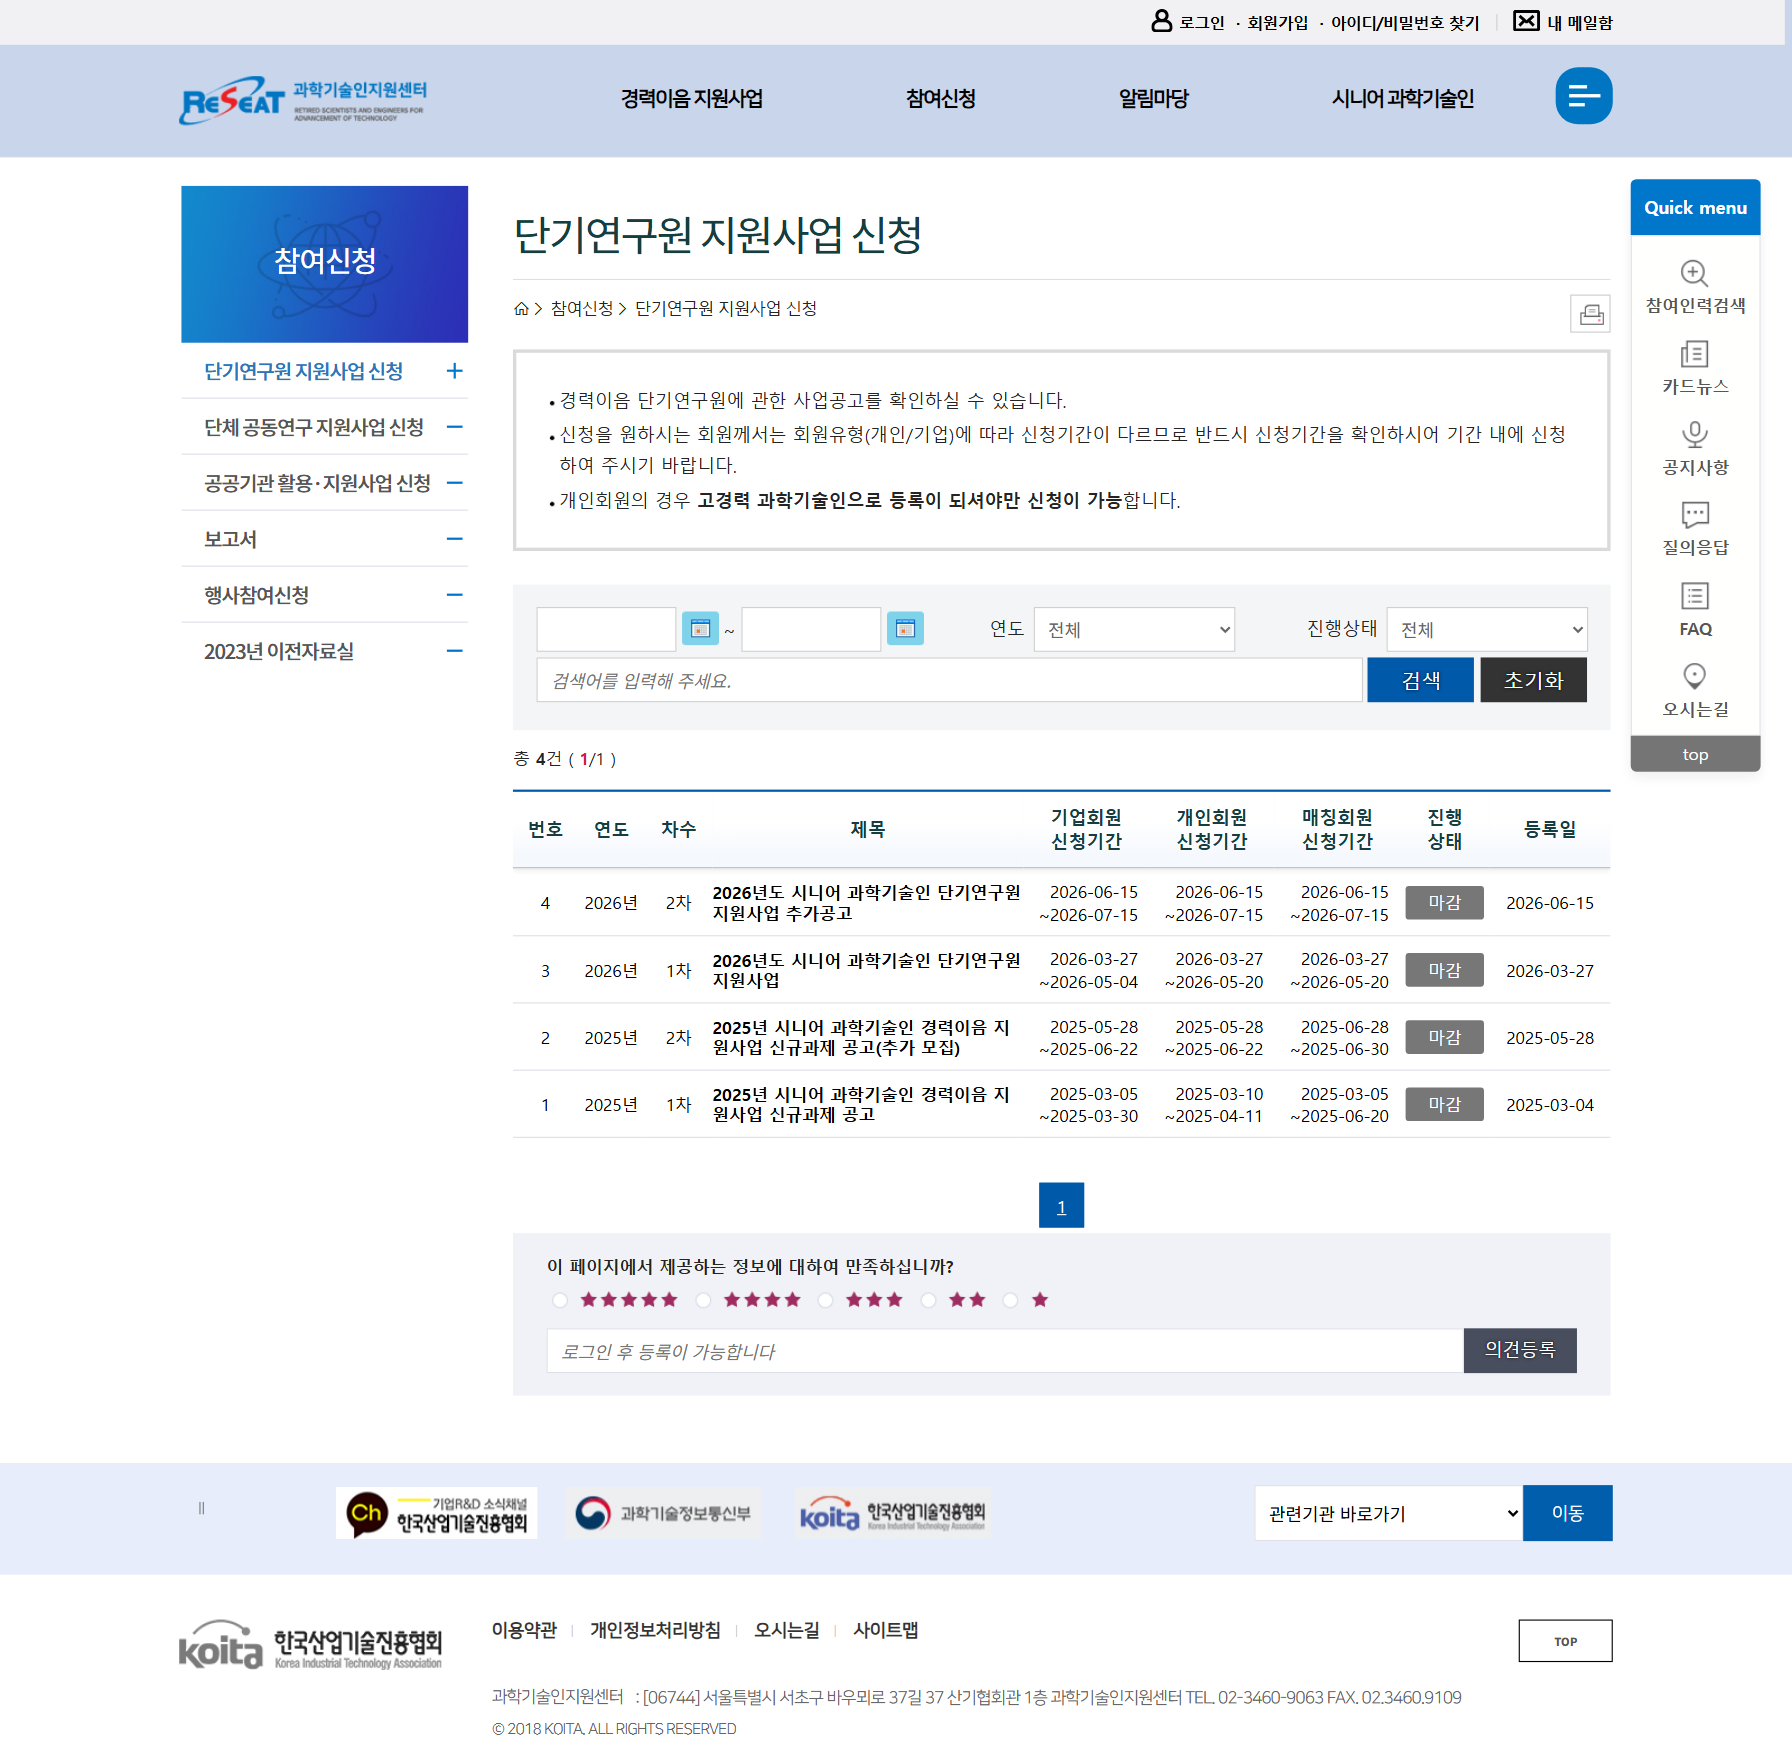Open the 알림마당 top menu
1792x1745 pixels.
click(x=1153, y=98)
